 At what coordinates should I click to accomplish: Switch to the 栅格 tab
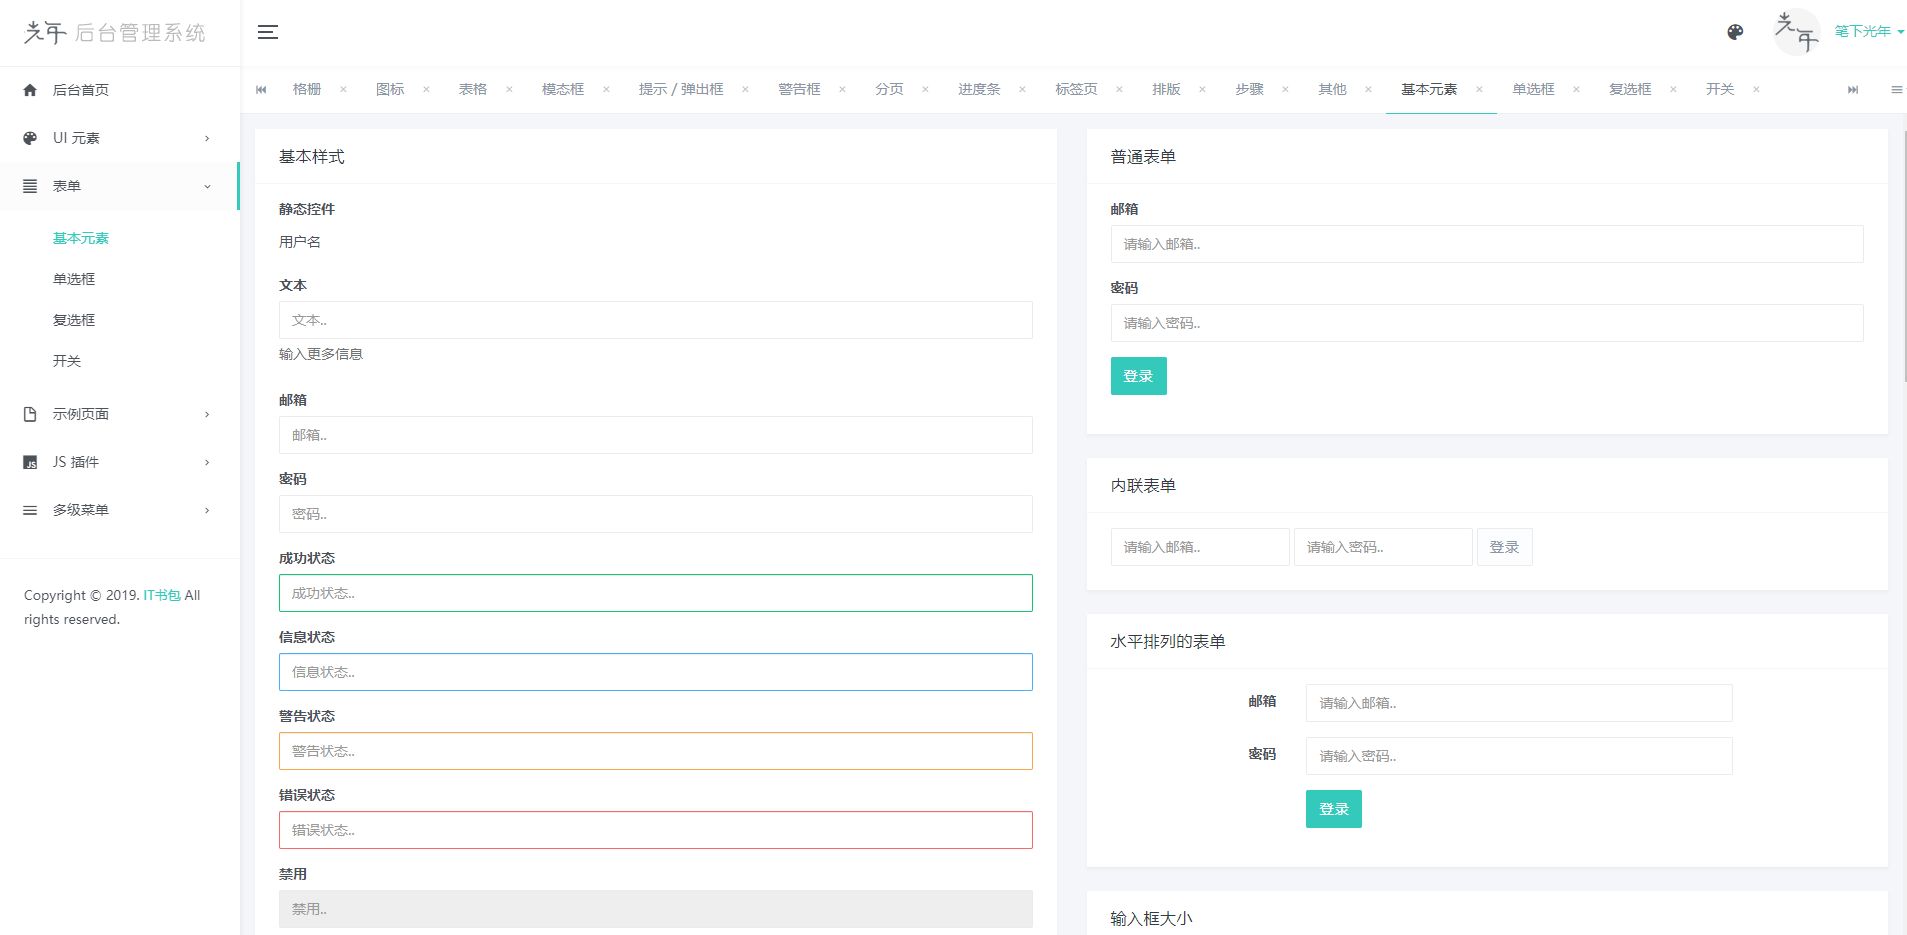click(307, 90)
